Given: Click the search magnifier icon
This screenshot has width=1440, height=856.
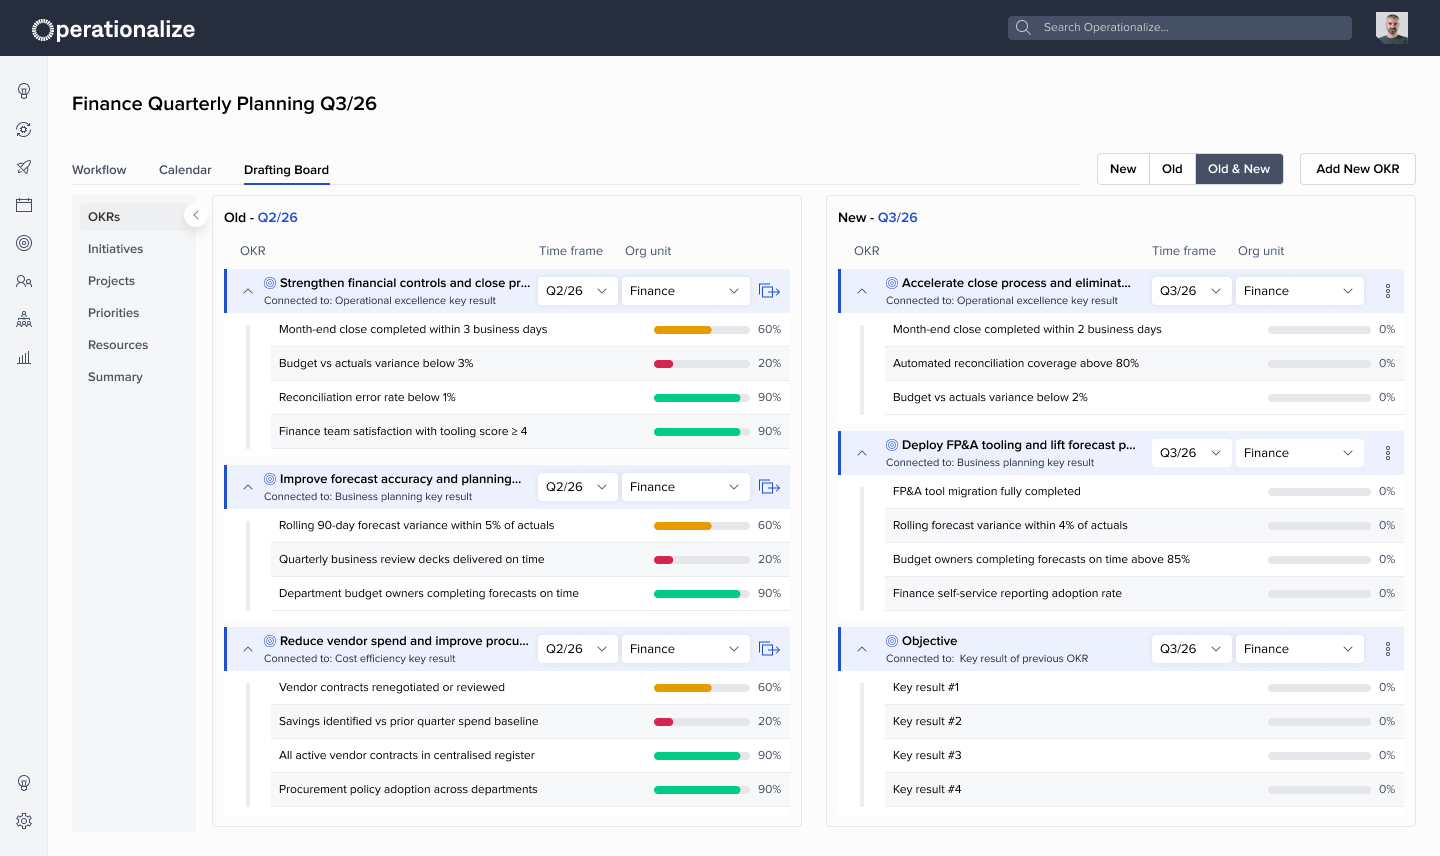Looking at the screenshot, I should tap(1023, 28).
